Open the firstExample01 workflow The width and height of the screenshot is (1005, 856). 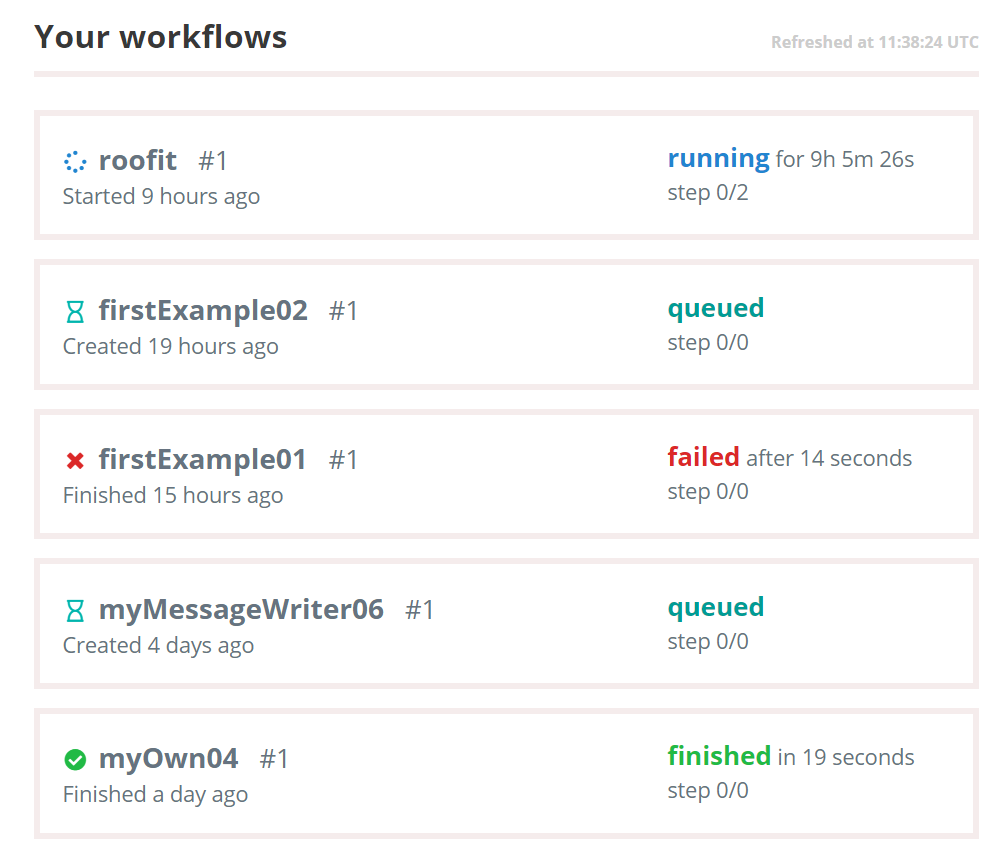pos(203,459)
